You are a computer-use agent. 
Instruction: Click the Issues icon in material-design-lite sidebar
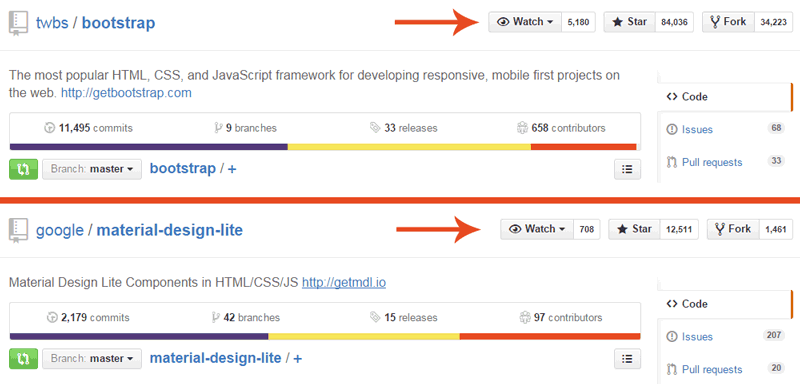tap(671, 337)
